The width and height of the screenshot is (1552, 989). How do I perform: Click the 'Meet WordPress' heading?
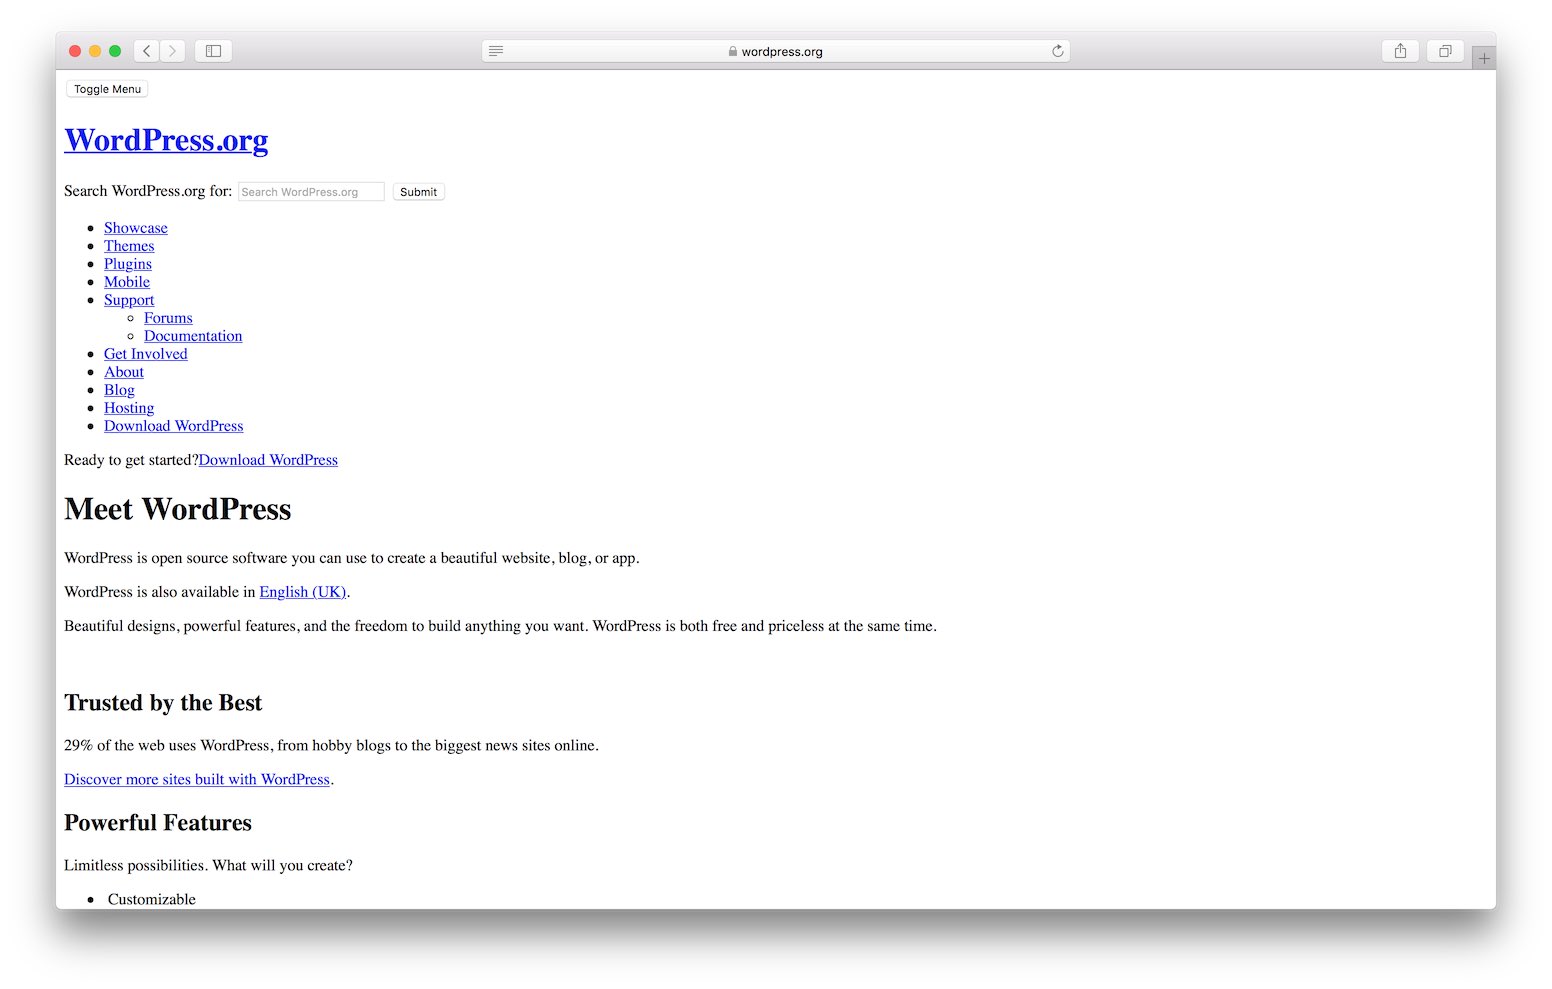(x=178, y=509)
